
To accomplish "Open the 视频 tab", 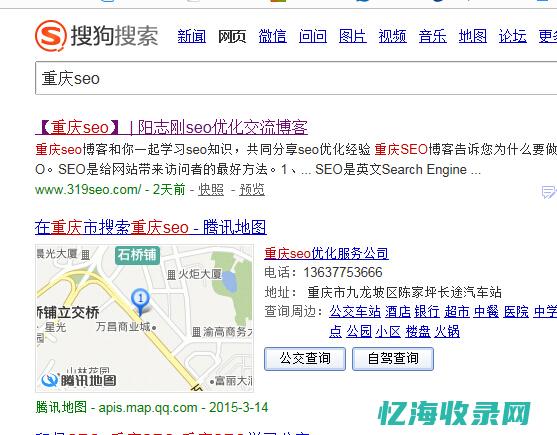I will click(393, 36).
